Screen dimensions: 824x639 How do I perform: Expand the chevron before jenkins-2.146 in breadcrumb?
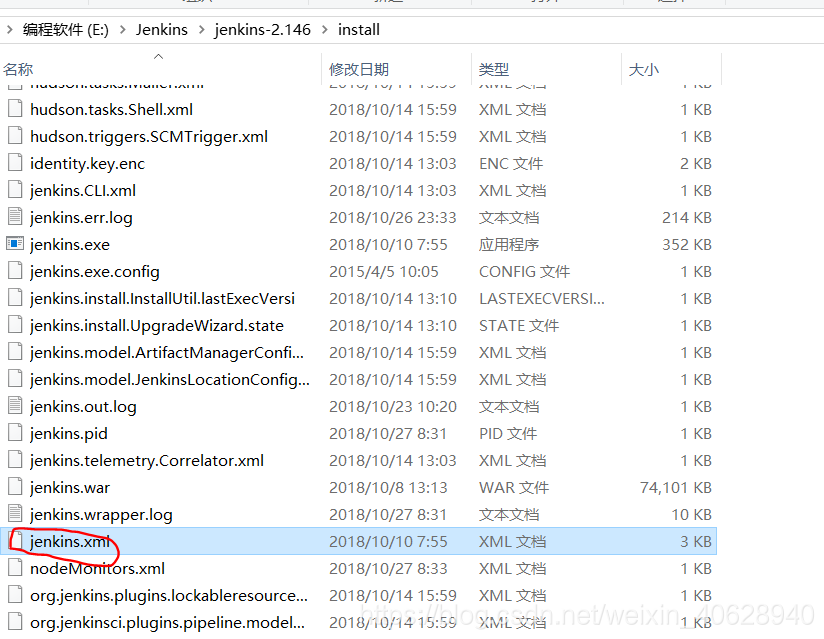202,29
